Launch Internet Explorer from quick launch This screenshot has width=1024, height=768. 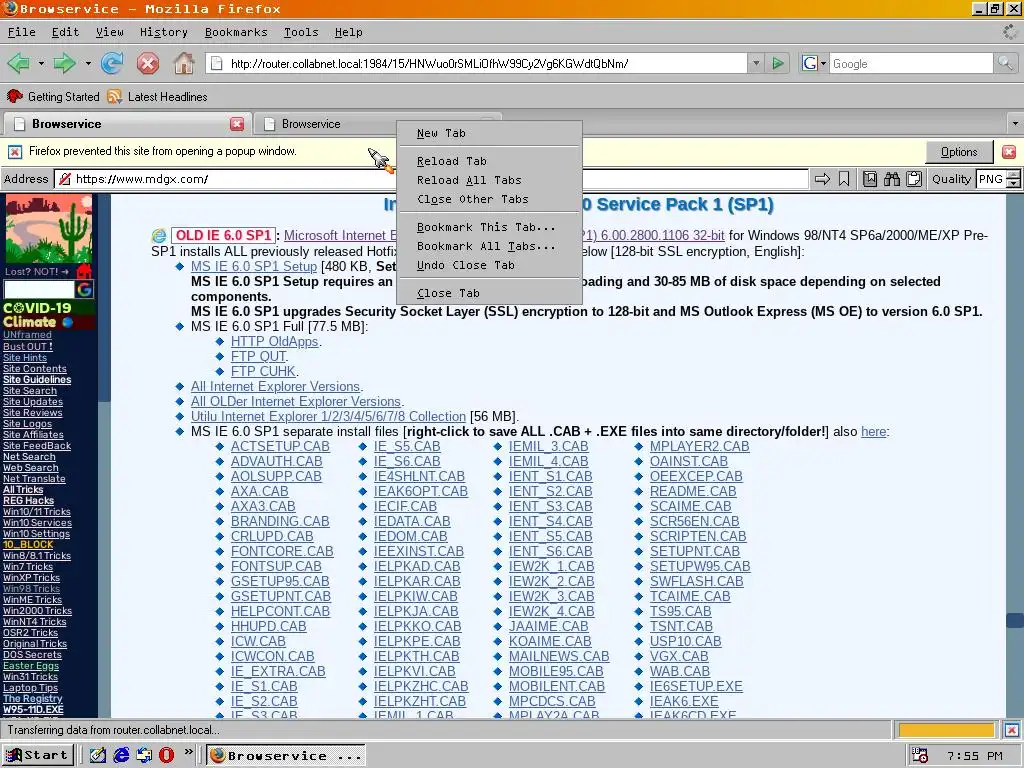121,755
